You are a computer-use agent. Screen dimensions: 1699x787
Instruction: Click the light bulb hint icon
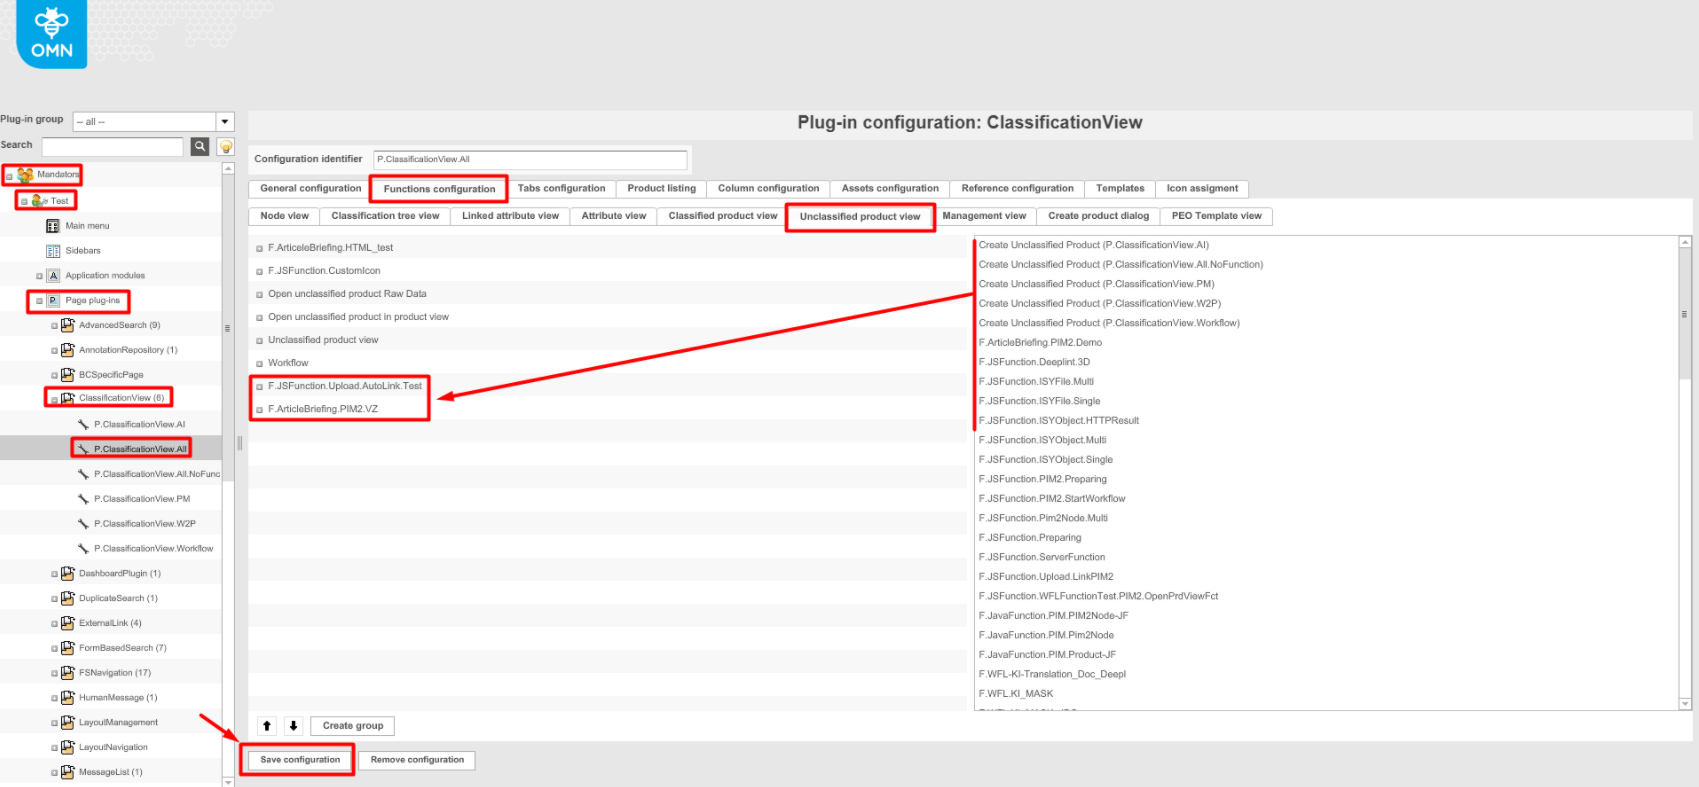(226, 147)
